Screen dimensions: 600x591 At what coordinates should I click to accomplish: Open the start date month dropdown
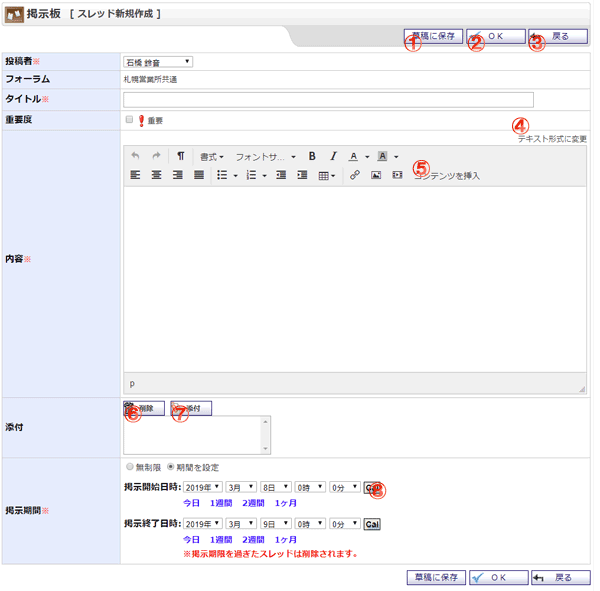click(x=240, y=487)
